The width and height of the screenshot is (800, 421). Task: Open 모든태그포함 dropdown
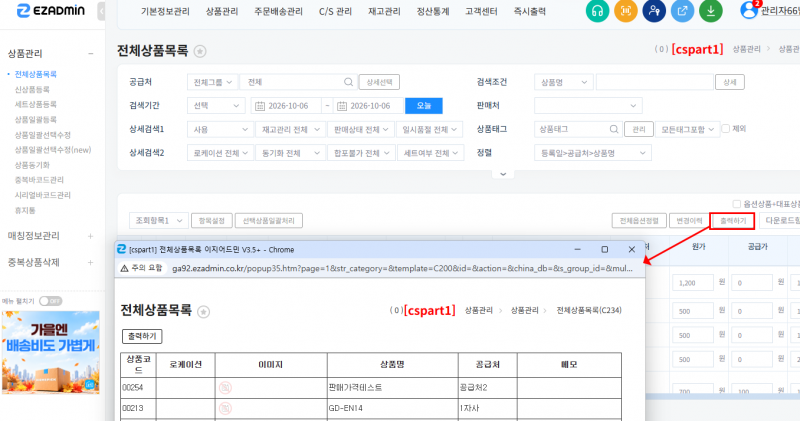click(x=687, y=130)
